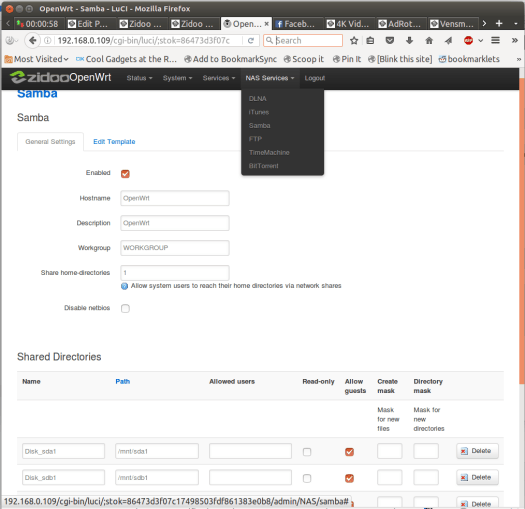Click the red Adblock Plus icon
Viewport: 525px width, 509px height.
pyautogui.click(x=468, y=41)
